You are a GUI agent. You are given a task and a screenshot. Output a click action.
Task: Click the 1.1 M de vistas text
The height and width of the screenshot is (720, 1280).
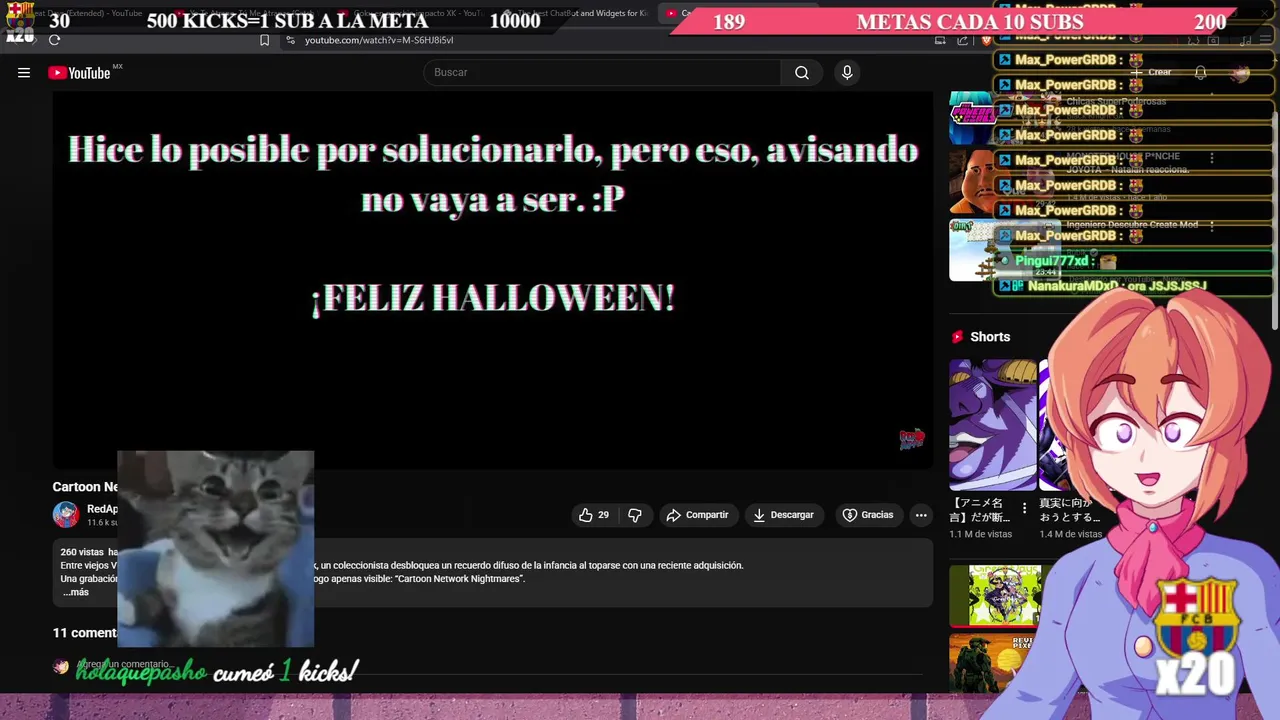[x=980, y=534]
